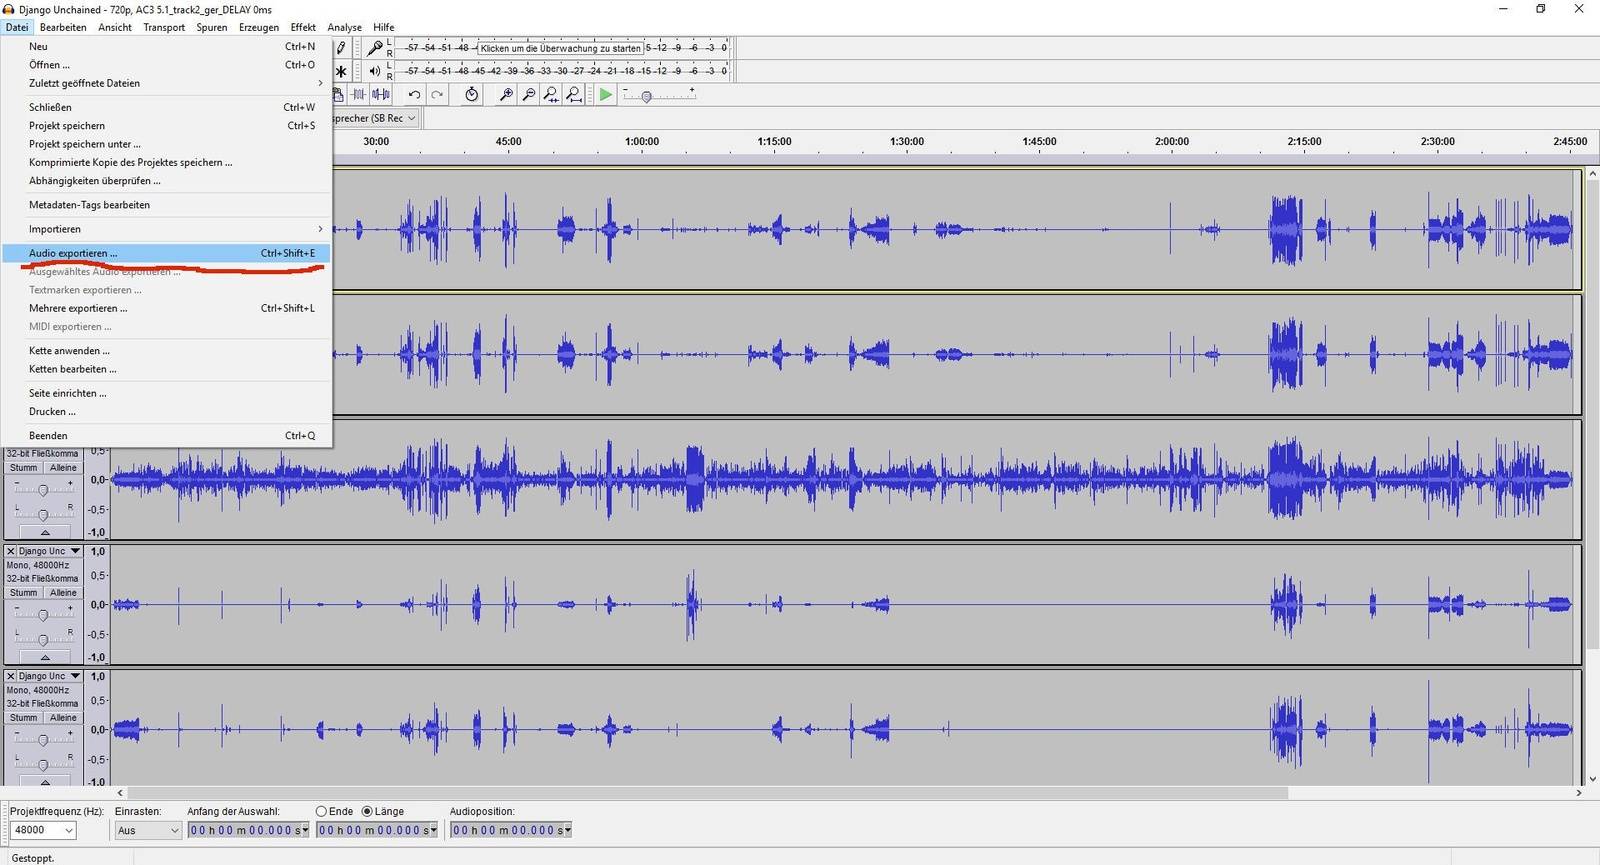Expand the Importieren submenu
The height and width of the screenshot is (865, 1600).
pos(166,229)
